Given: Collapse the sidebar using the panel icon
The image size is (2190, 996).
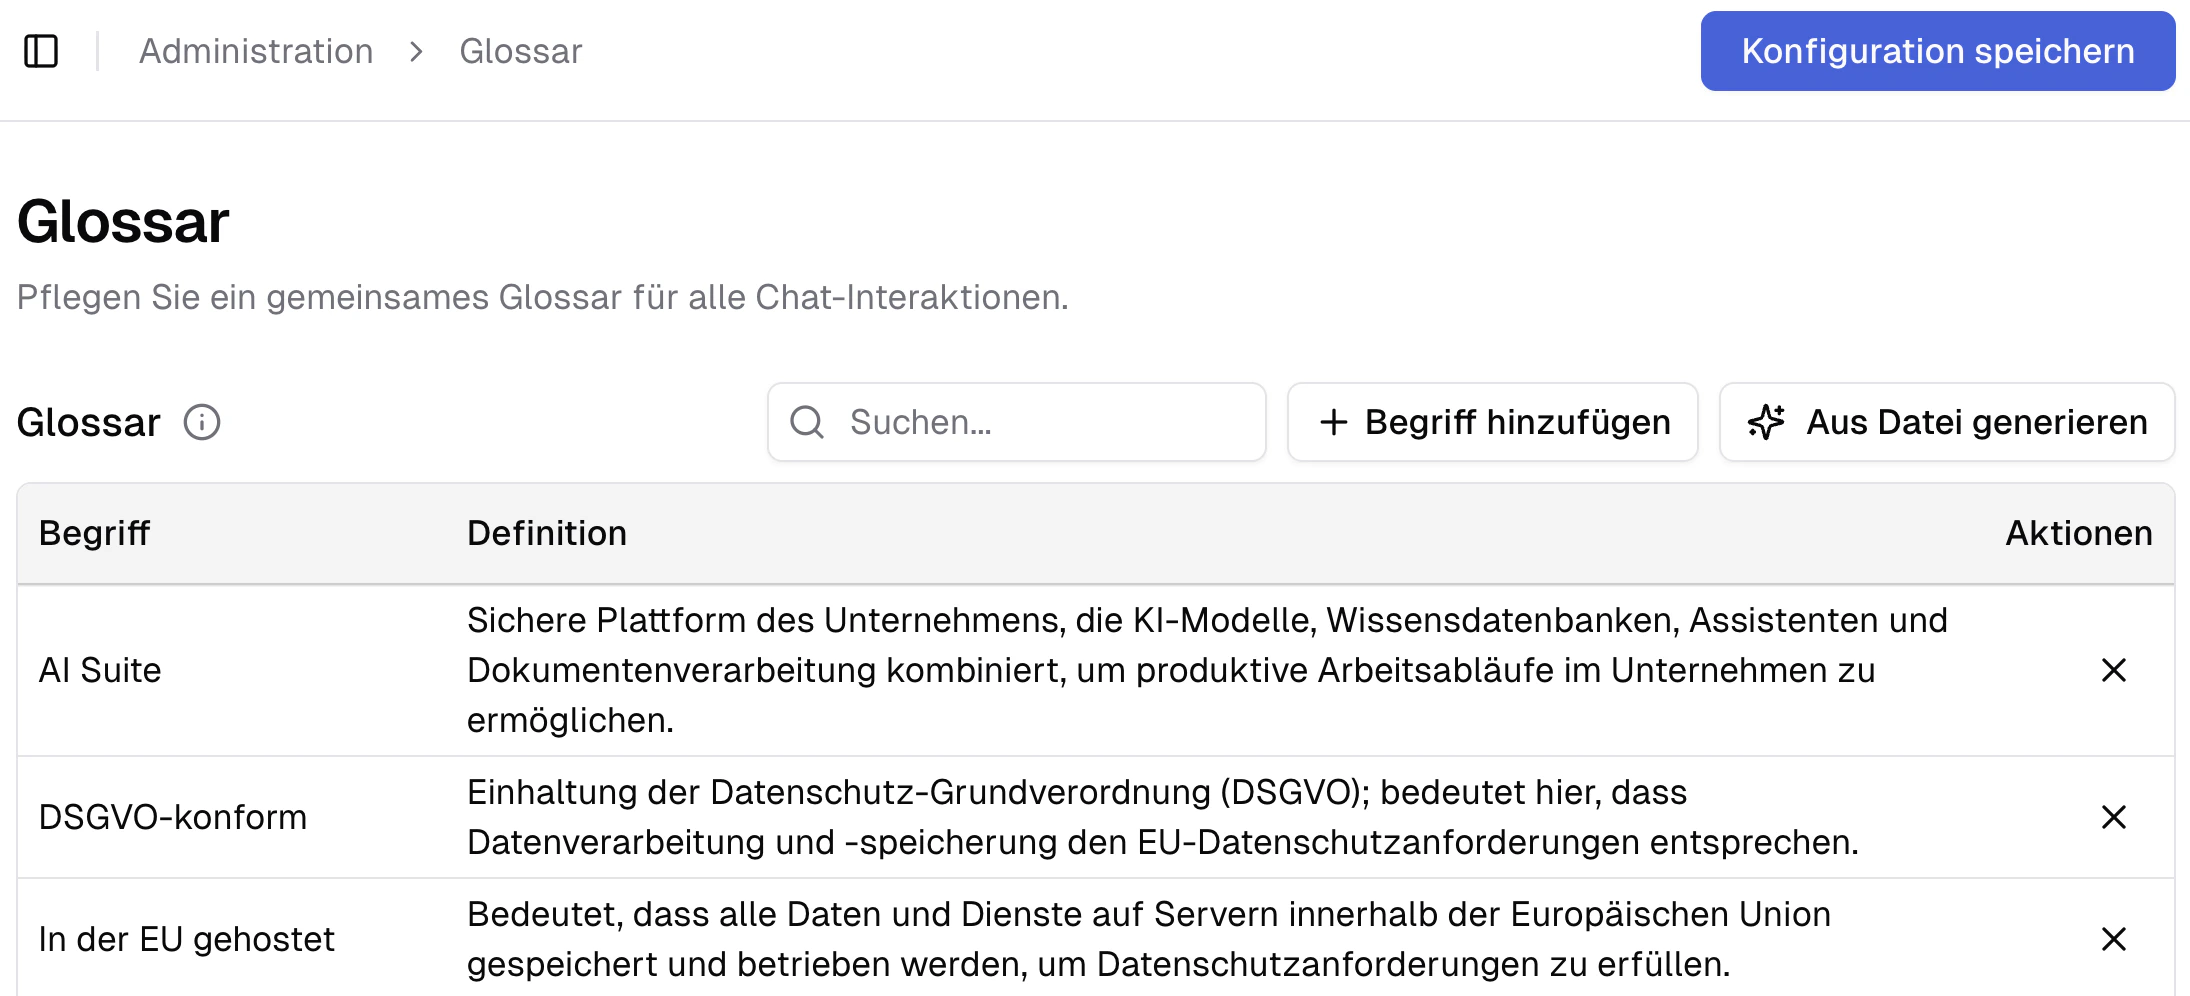Looking at the screenshot, I should coord(42,50).
